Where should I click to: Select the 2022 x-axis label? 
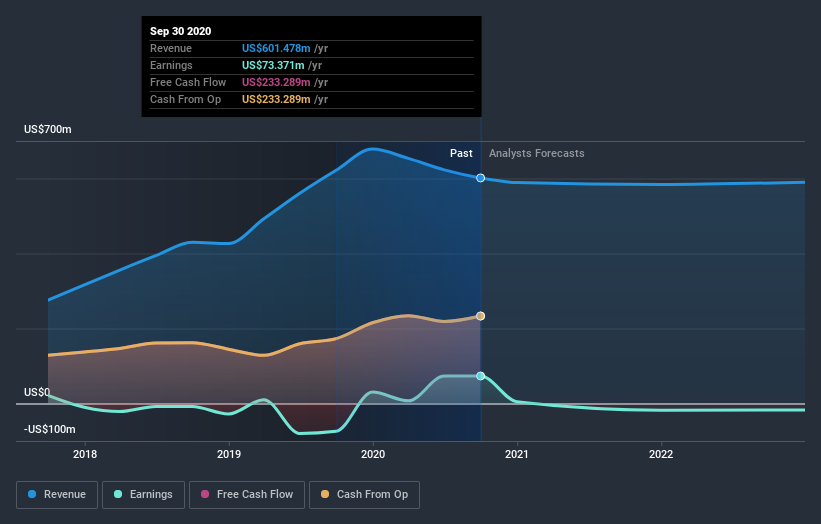tap(661, 454)
